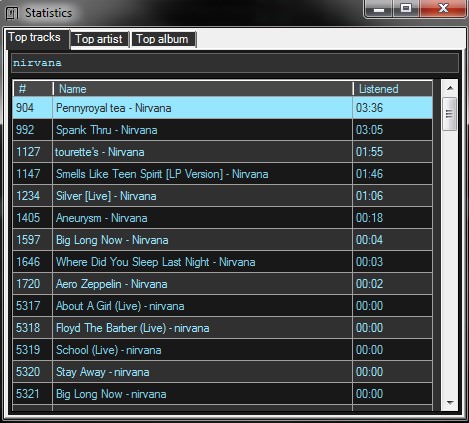Click rank number 5320
469x423 pixels.
[x=28, y=372]
